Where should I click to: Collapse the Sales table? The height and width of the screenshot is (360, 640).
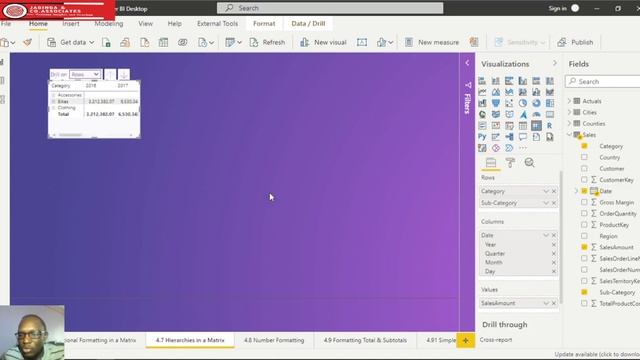(x=569, y=134)
